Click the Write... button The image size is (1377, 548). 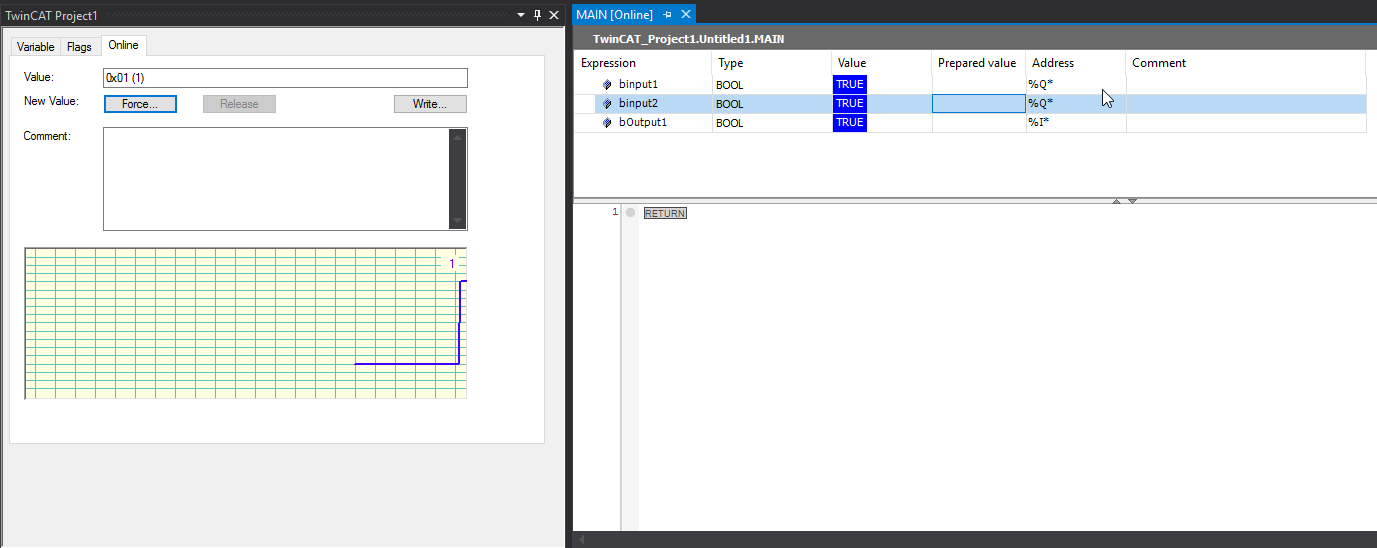pos(430,104)
